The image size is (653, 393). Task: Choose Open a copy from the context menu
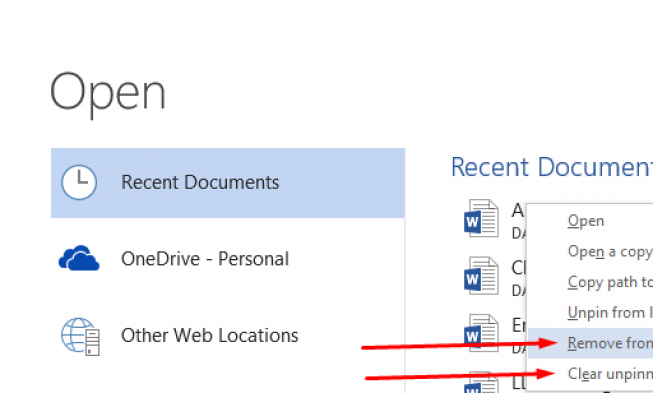(x=610, y=252)
